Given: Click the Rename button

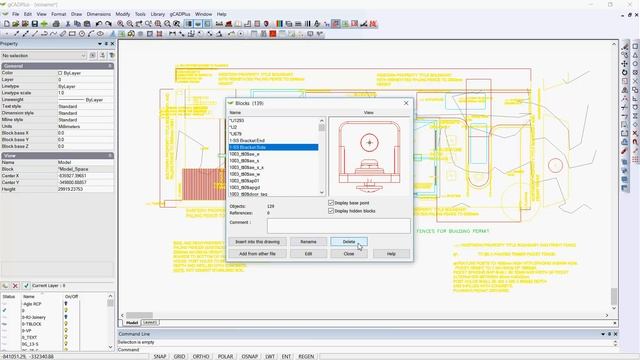Looking at the screenshot, I should (x=308, y=242).
